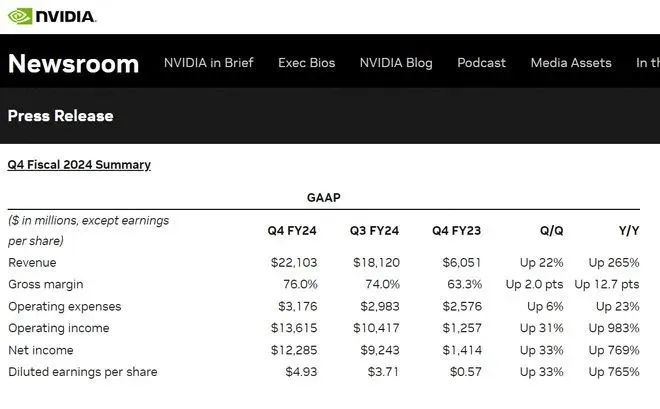Image resolution: width=660 pixels, height=409 pixels.
Task: Select the Gross margin row label
Action: point(44,285)
